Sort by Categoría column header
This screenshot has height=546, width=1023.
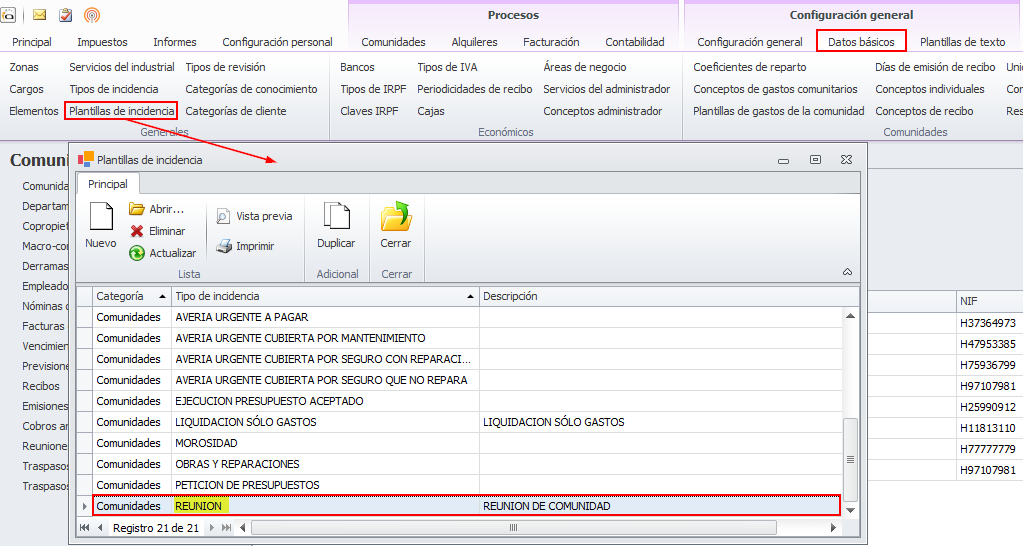click(132, 296)
